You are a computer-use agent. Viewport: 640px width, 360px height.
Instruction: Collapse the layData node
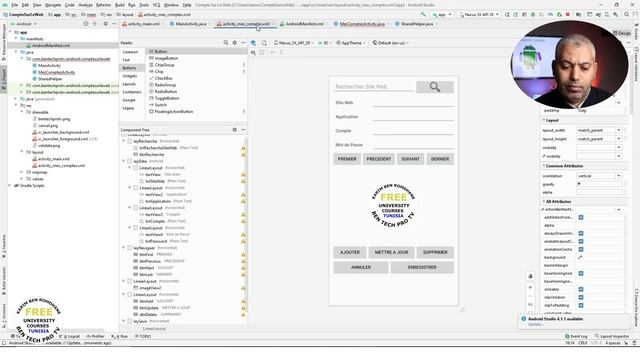pos(124,161)
